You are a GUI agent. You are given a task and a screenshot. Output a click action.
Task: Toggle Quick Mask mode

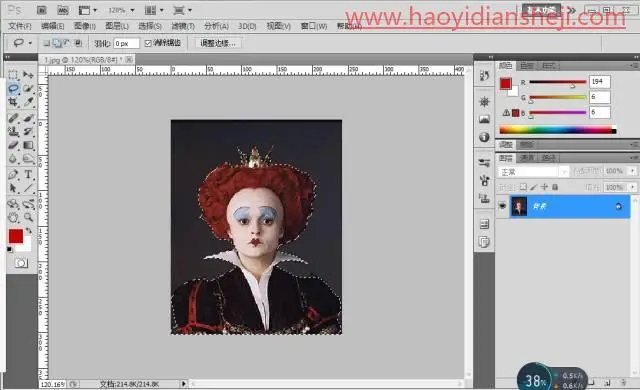point(21,263)
